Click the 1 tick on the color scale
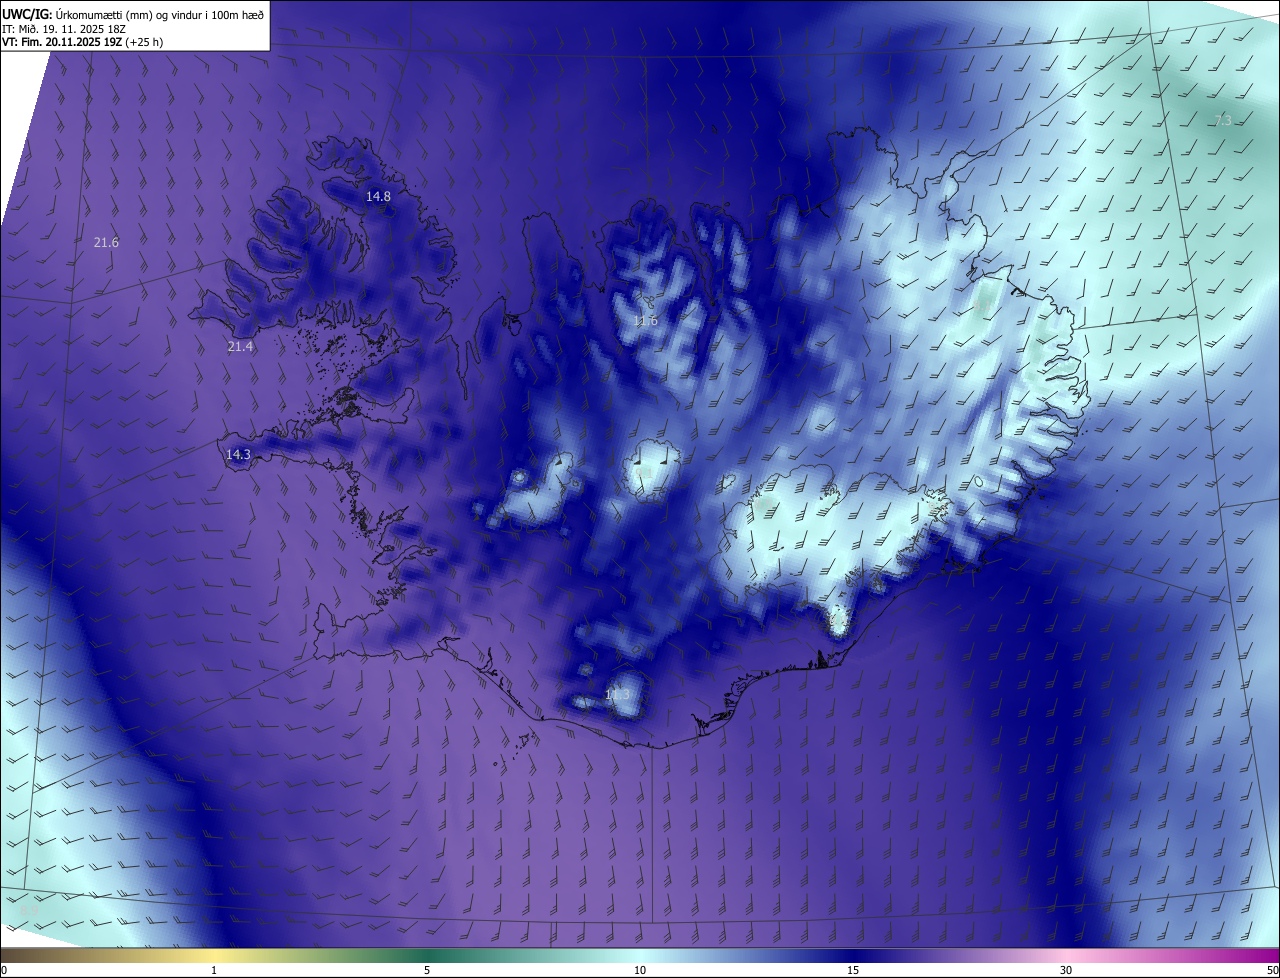The height and width of the screenshot is (978, 1280). tap(214, 971)
